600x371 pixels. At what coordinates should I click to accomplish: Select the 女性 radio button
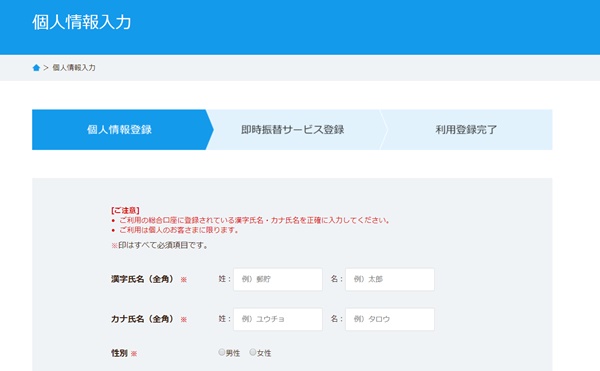(x=253, y=352)
